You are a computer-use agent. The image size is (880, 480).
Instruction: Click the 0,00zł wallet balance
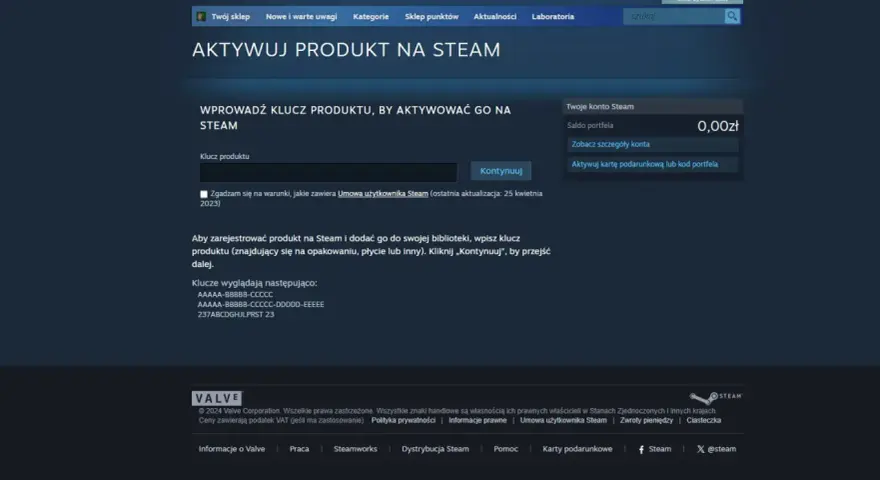click(x=718, y=126)
